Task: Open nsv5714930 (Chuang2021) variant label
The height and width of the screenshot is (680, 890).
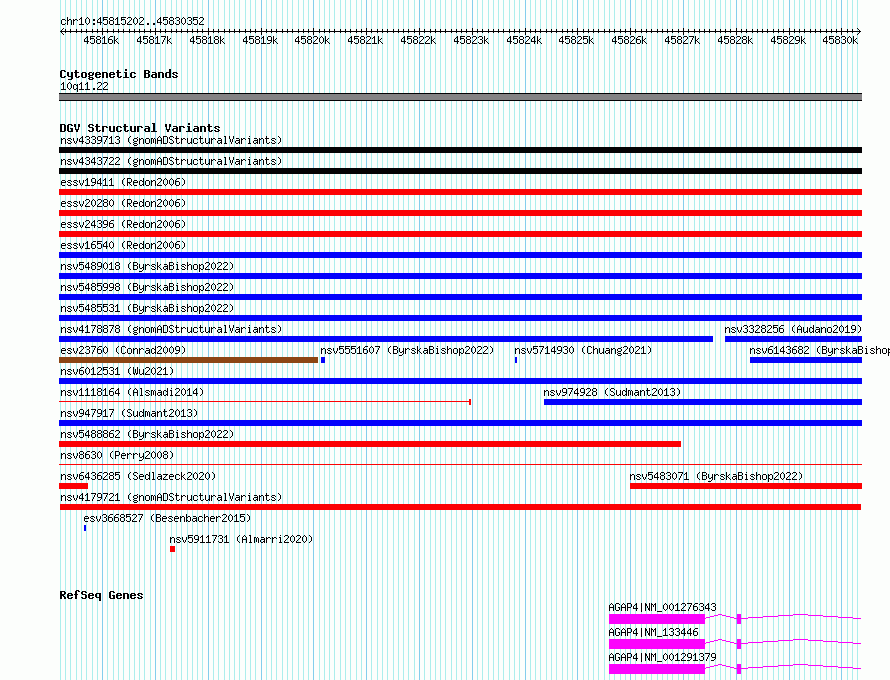Action: tap(583, 350)
